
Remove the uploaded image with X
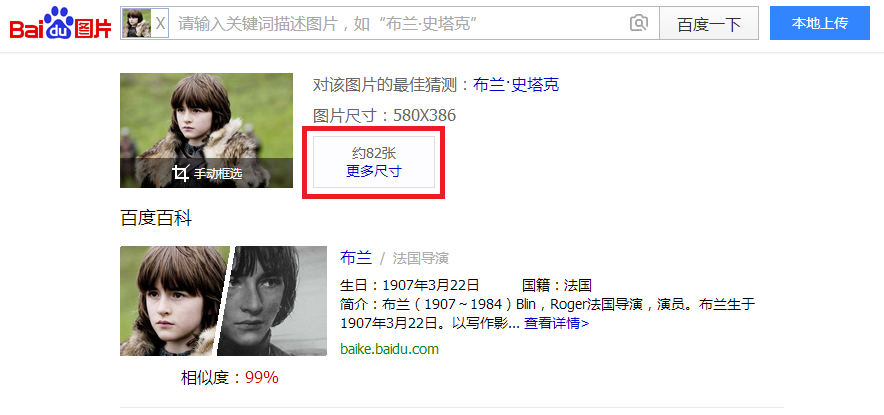pos(161,24)
